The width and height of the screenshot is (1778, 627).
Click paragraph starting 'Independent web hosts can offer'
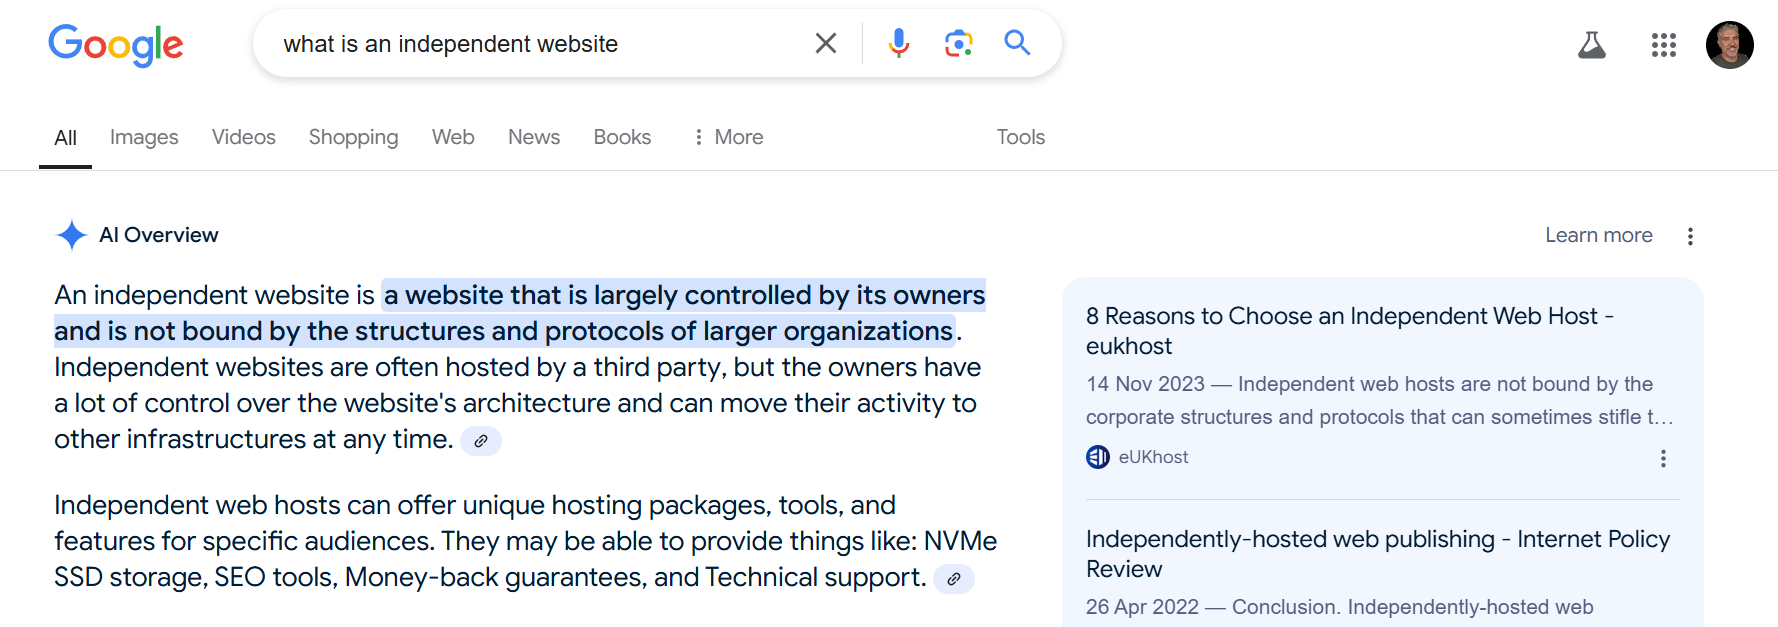(x=525, y=541)
